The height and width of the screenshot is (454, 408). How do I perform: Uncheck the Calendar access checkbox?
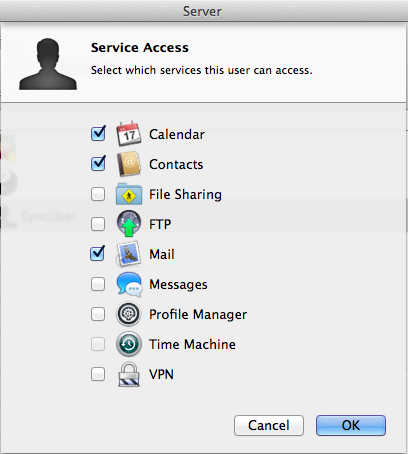(98, 134)
